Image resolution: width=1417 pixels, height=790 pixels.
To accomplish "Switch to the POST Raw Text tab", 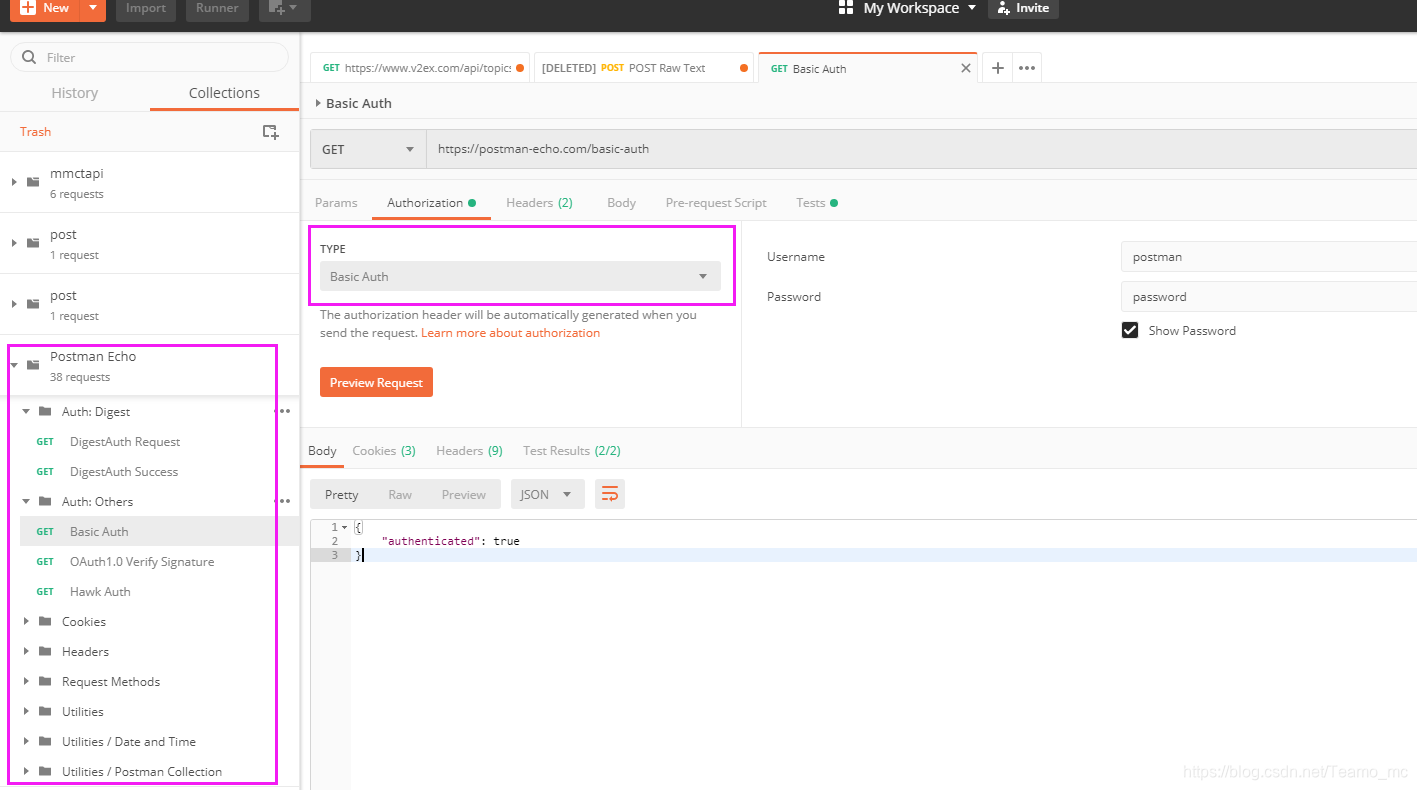I will pyautogui.click(x=646, y=68).
